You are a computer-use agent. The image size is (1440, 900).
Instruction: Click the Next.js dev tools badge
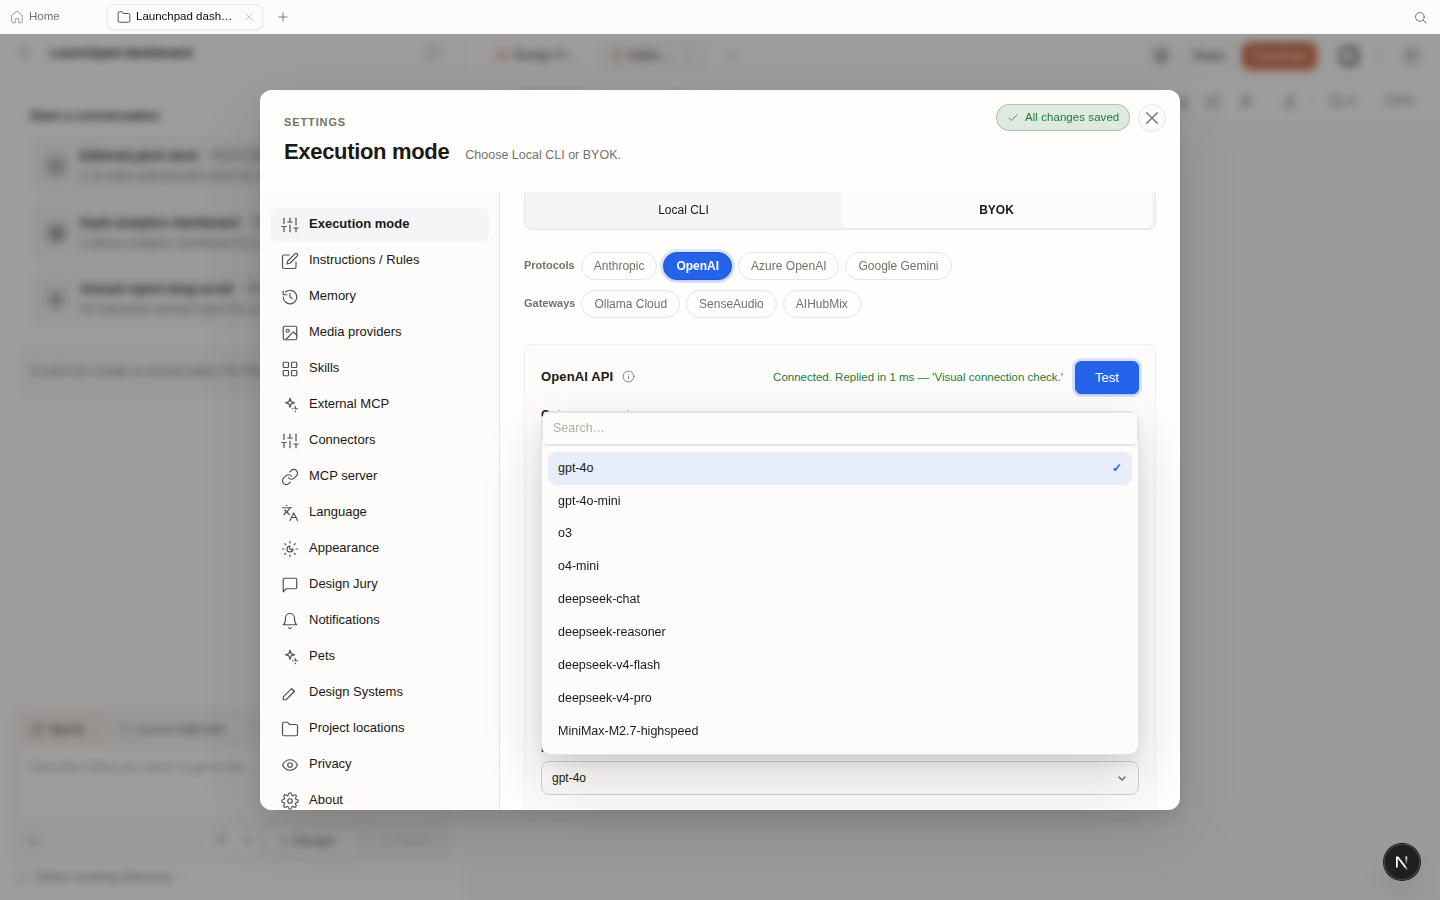1402,862
